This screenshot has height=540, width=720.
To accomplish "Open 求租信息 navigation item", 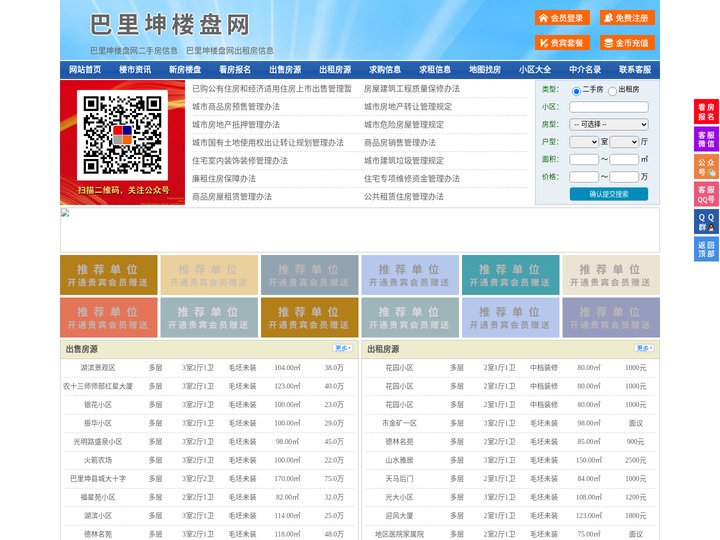I will [x=435, y=70].
